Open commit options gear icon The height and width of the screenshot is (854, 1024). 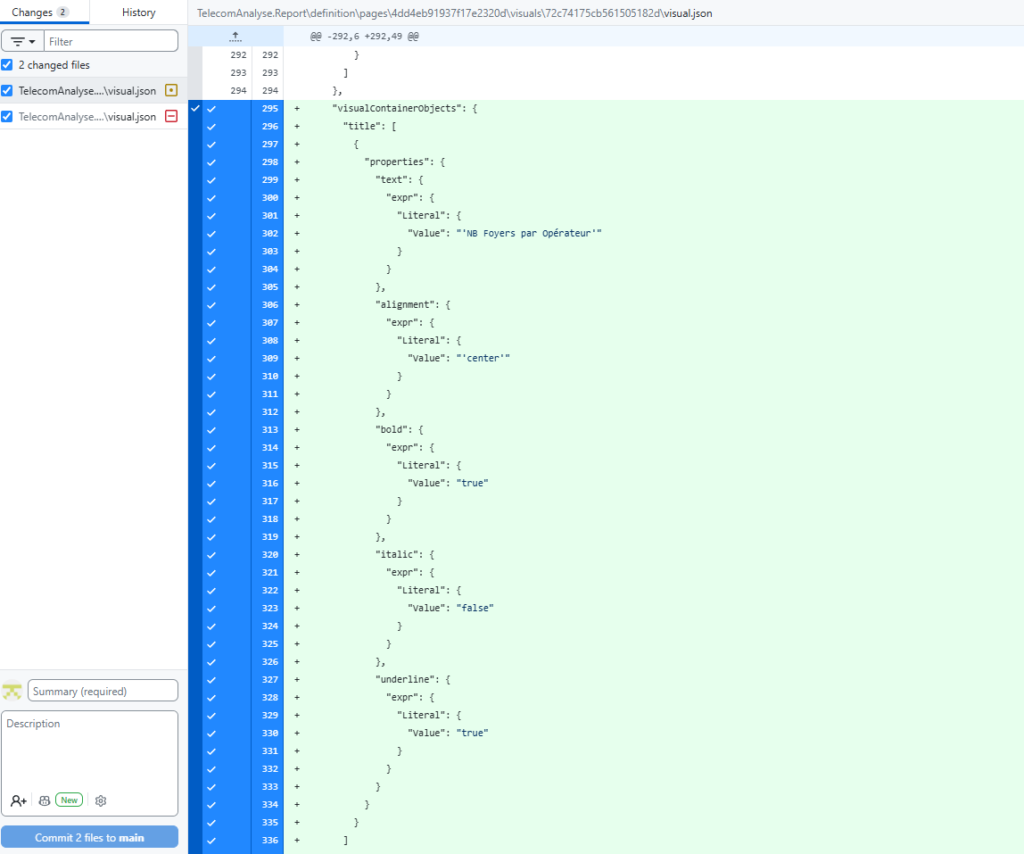101,800
